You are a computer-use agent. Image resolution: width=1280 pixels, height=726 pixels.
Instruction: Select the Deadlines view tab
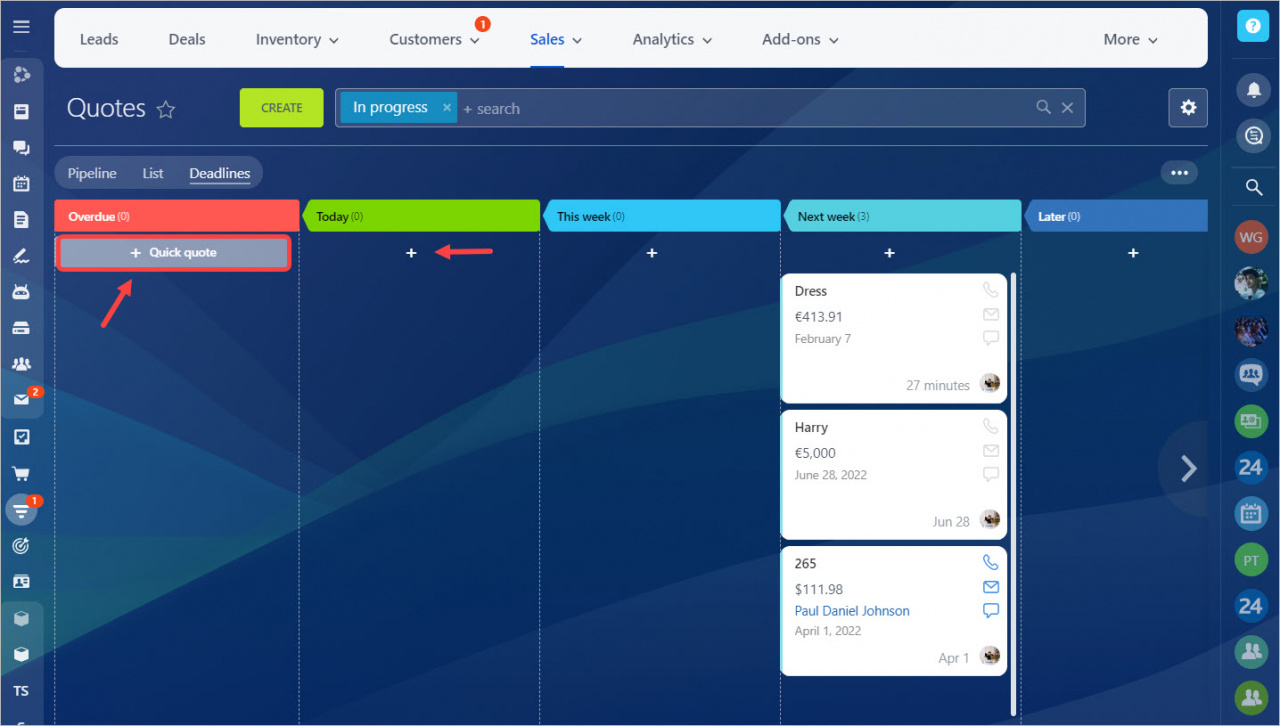click(x=220, y=173)
